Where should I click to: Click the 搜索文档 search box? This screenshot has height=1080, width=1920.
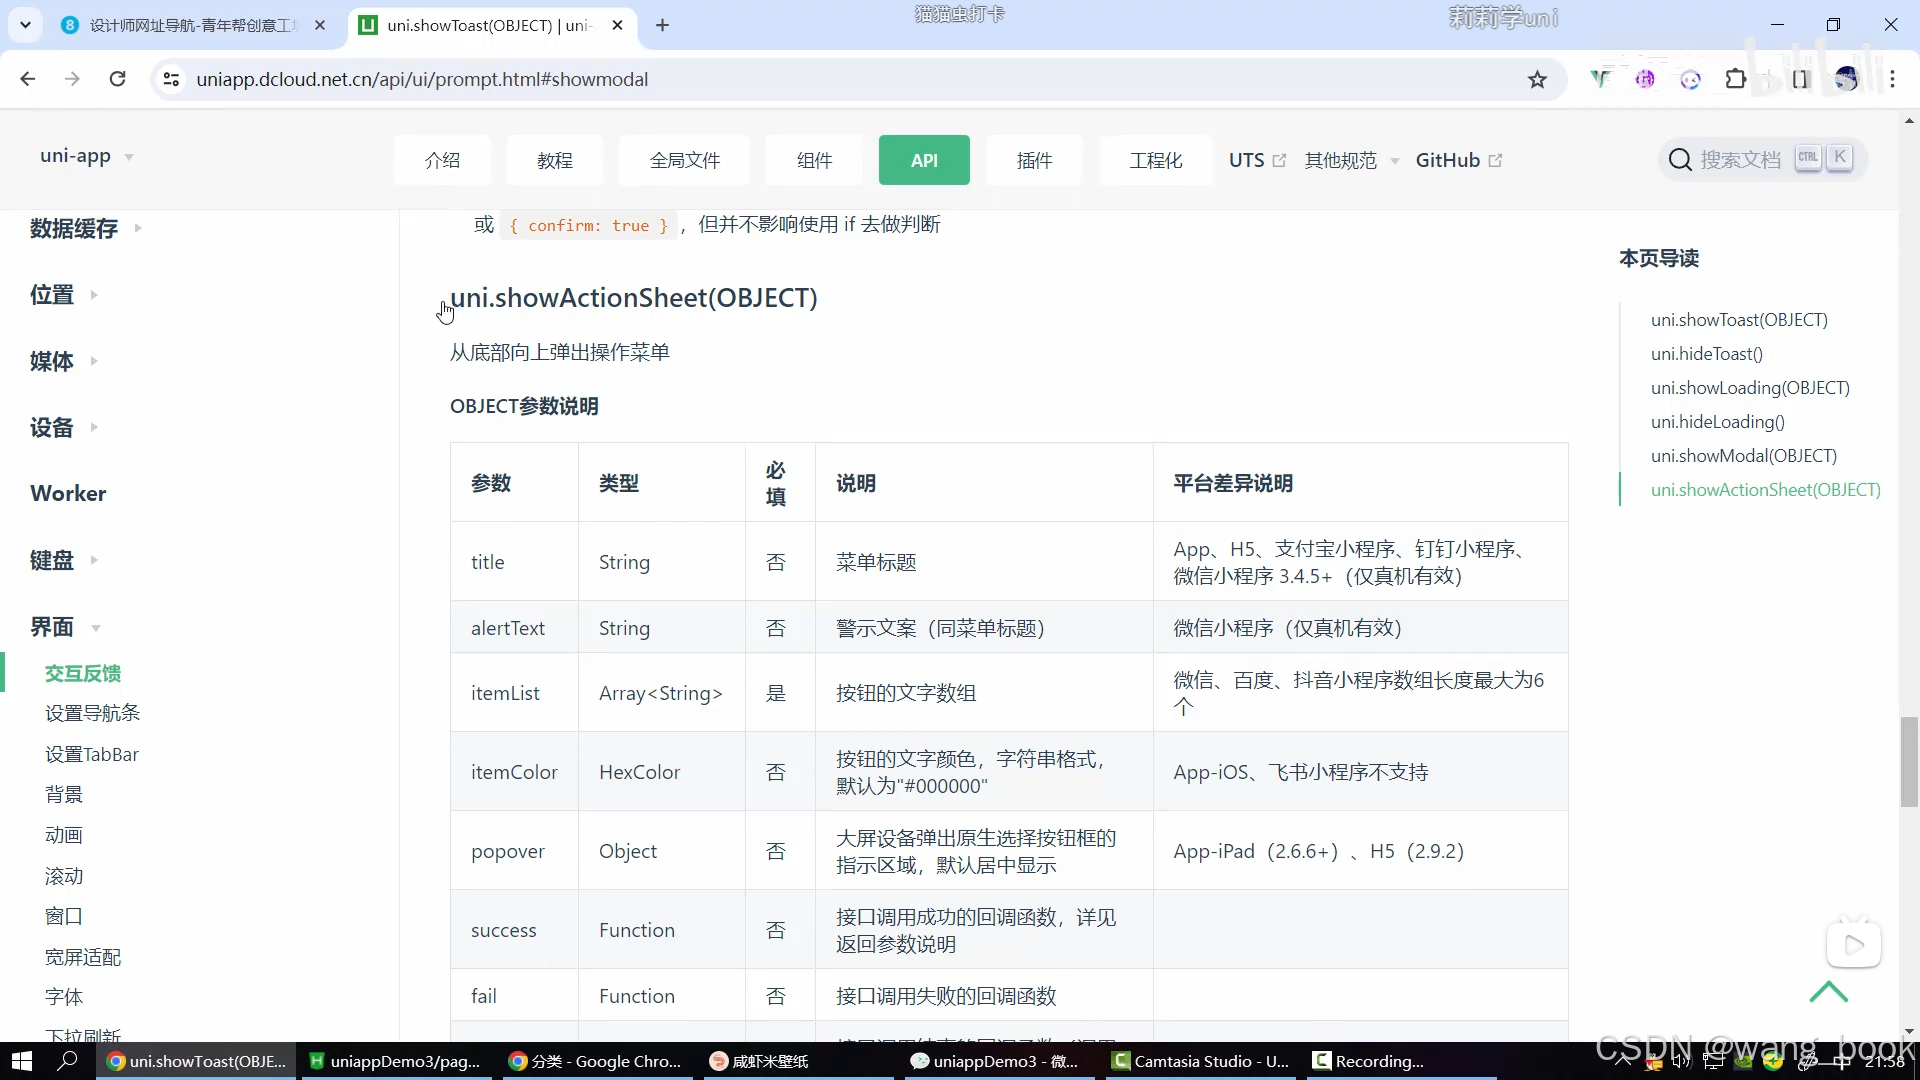[1761, 159]
